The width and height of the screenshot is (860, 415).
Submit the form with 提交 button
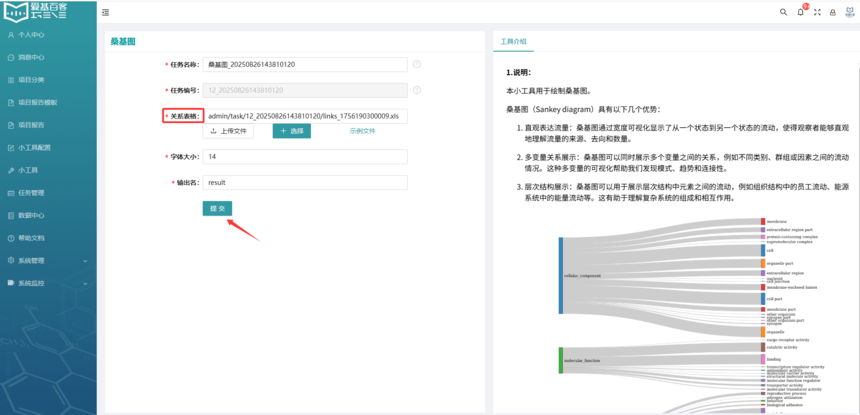(x=217, y=208)
